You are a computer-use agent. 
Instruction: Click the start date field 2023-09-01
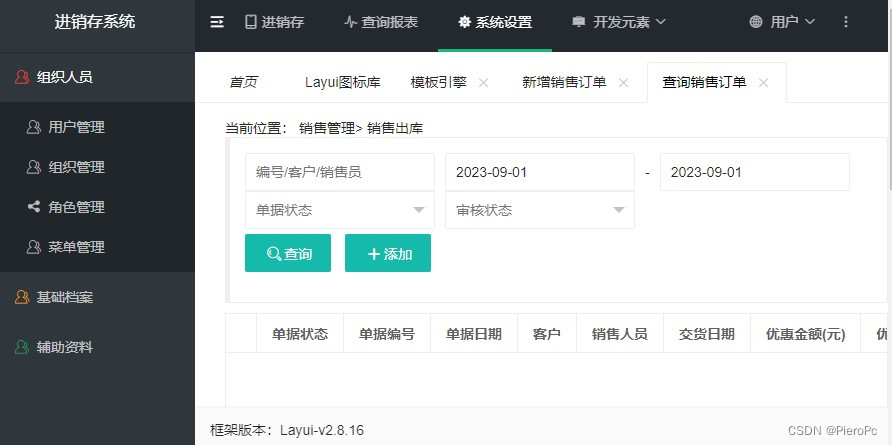point(540,172)
